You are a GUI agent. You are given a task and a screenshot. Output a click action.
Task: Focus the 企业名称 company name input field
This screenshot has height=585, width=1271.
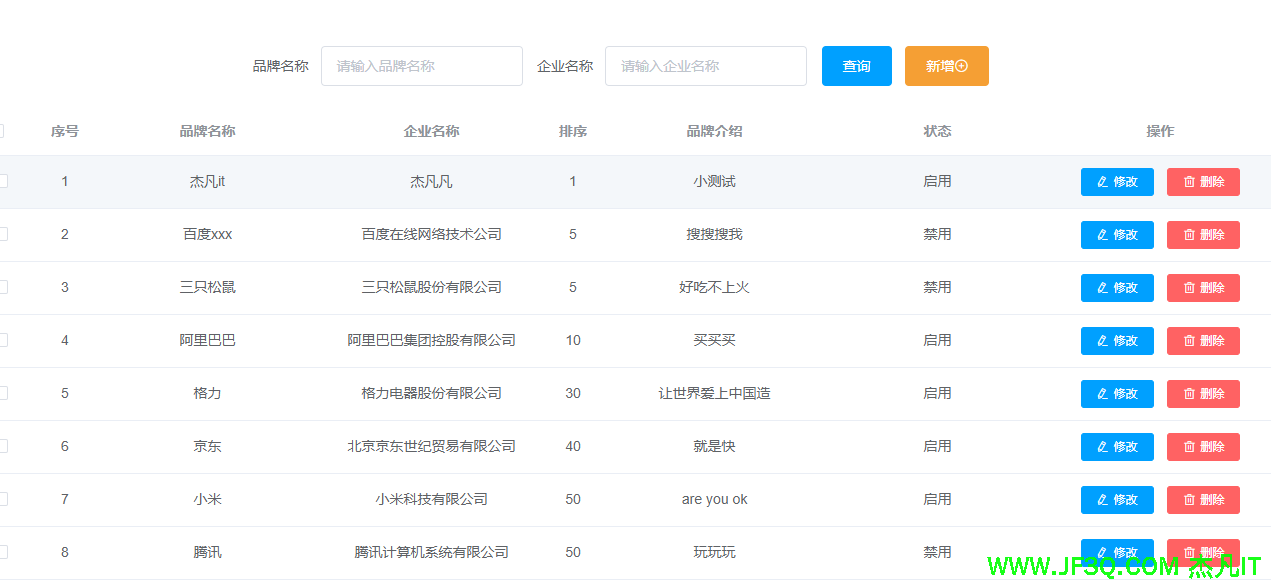coord(705,66)
